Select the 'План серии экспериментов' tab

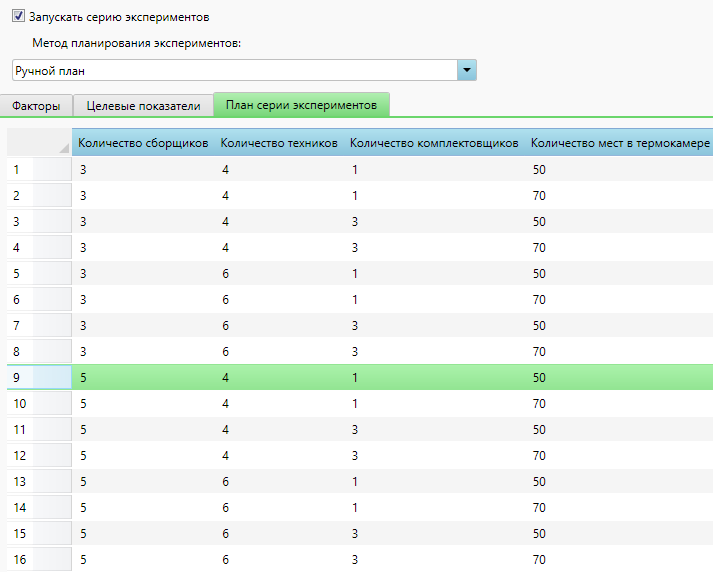(x=301, y=105)
